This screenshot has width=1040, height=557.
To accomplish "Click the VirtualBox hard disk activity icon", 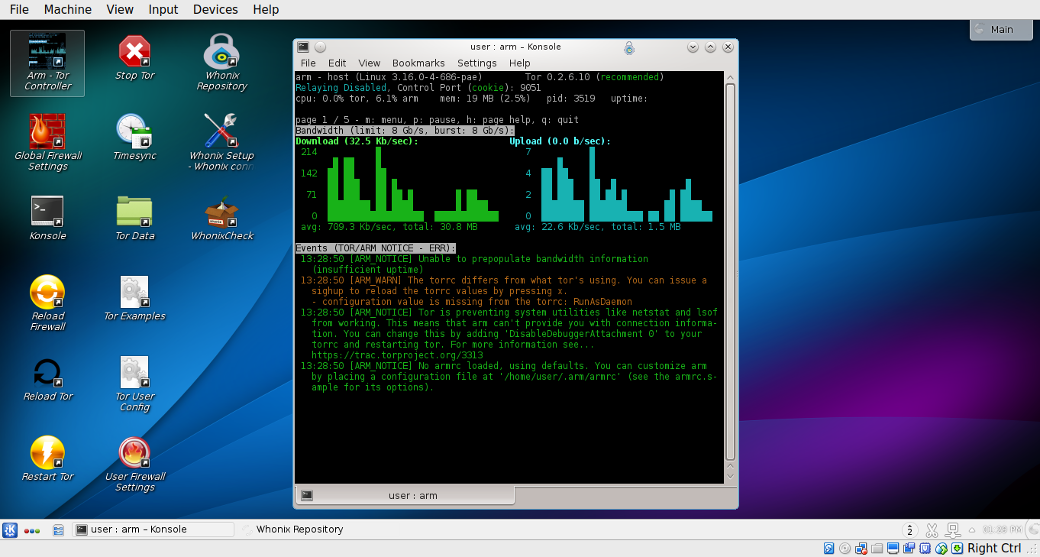I will pos(829,548).
